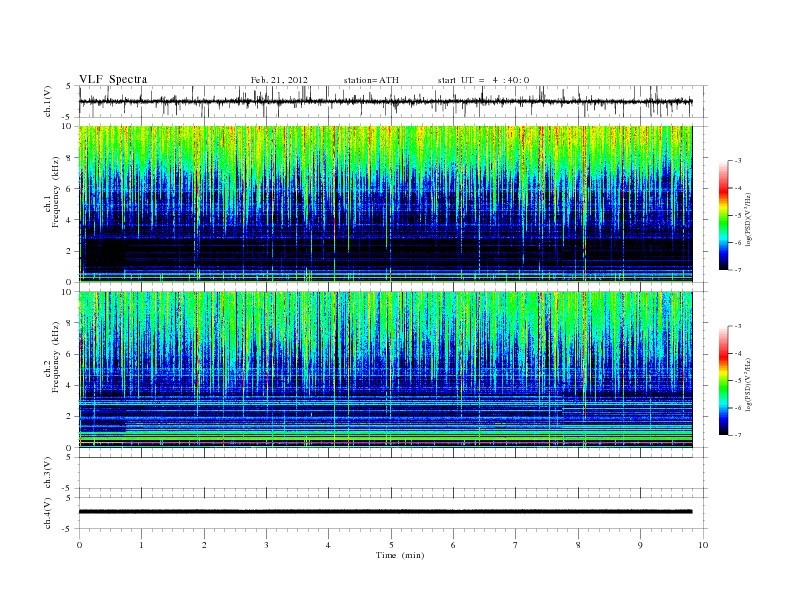
Task: Click the "3" tick label on the time axis
Action: point(267,545)
